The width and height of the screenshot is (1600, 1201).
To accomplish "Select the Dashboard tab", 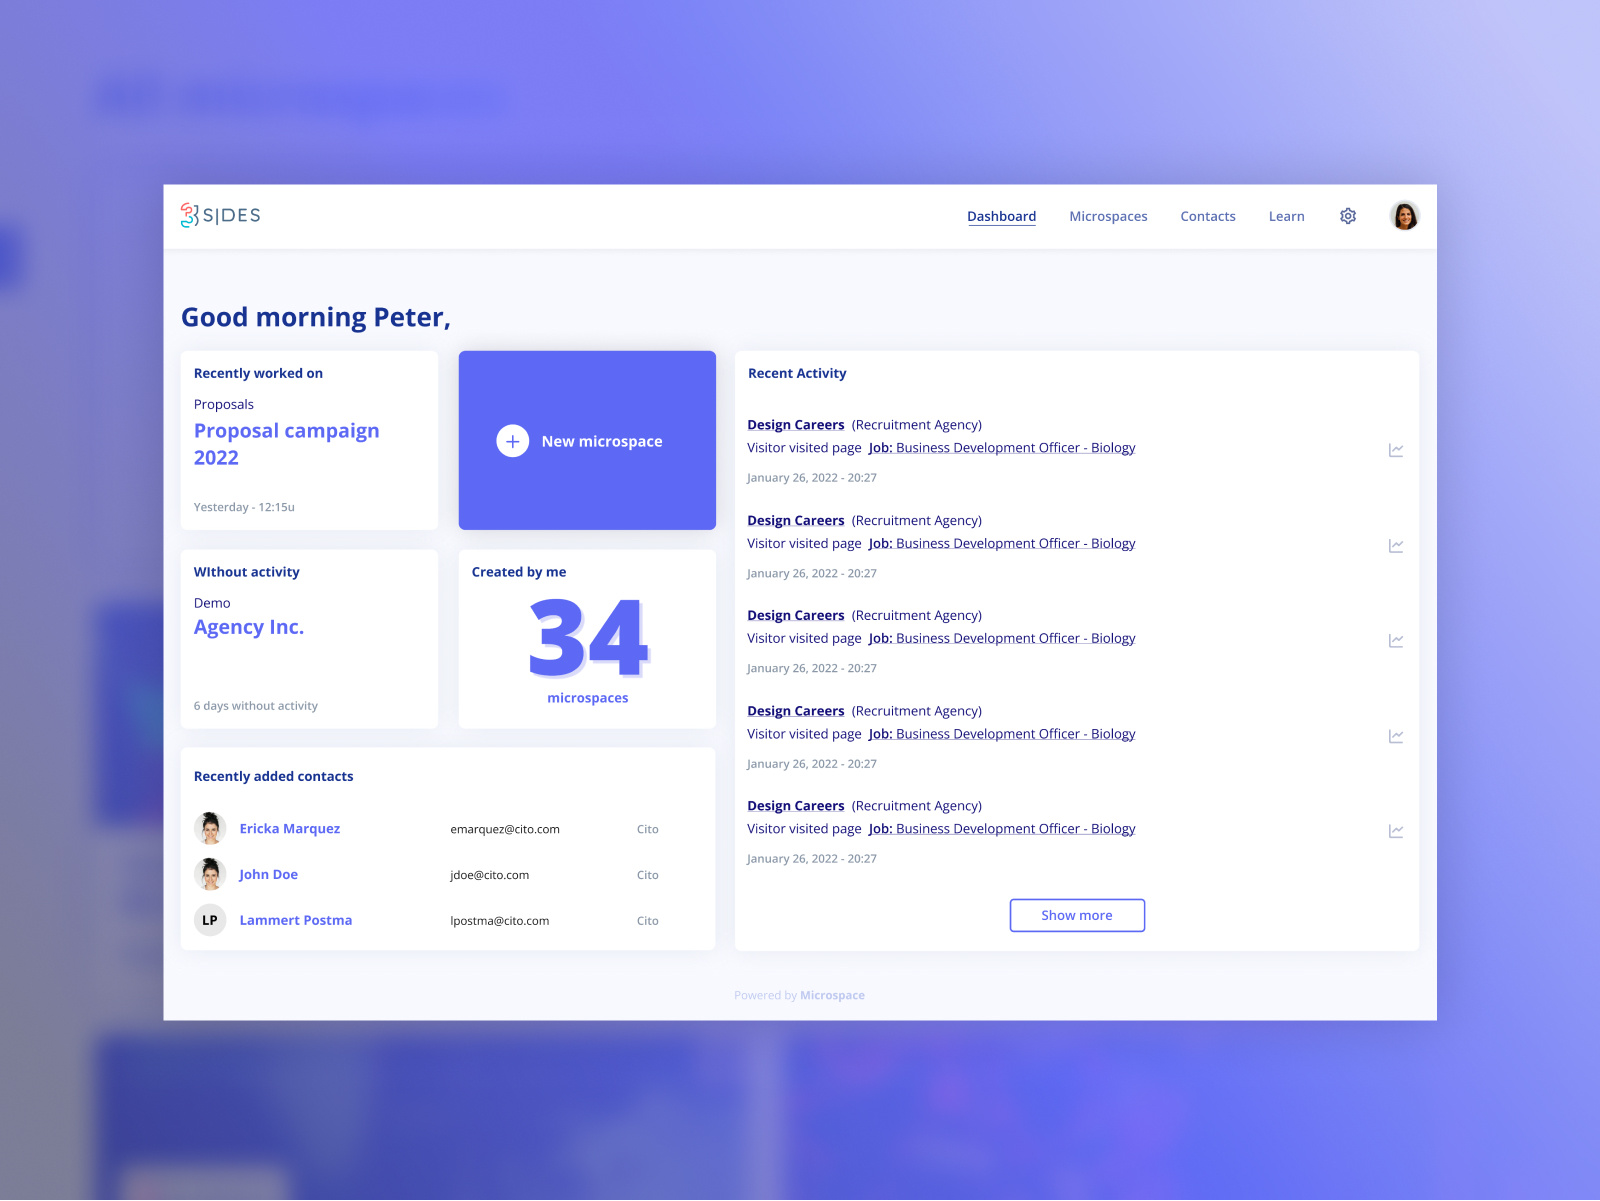I will click(x=1001, y=216).
